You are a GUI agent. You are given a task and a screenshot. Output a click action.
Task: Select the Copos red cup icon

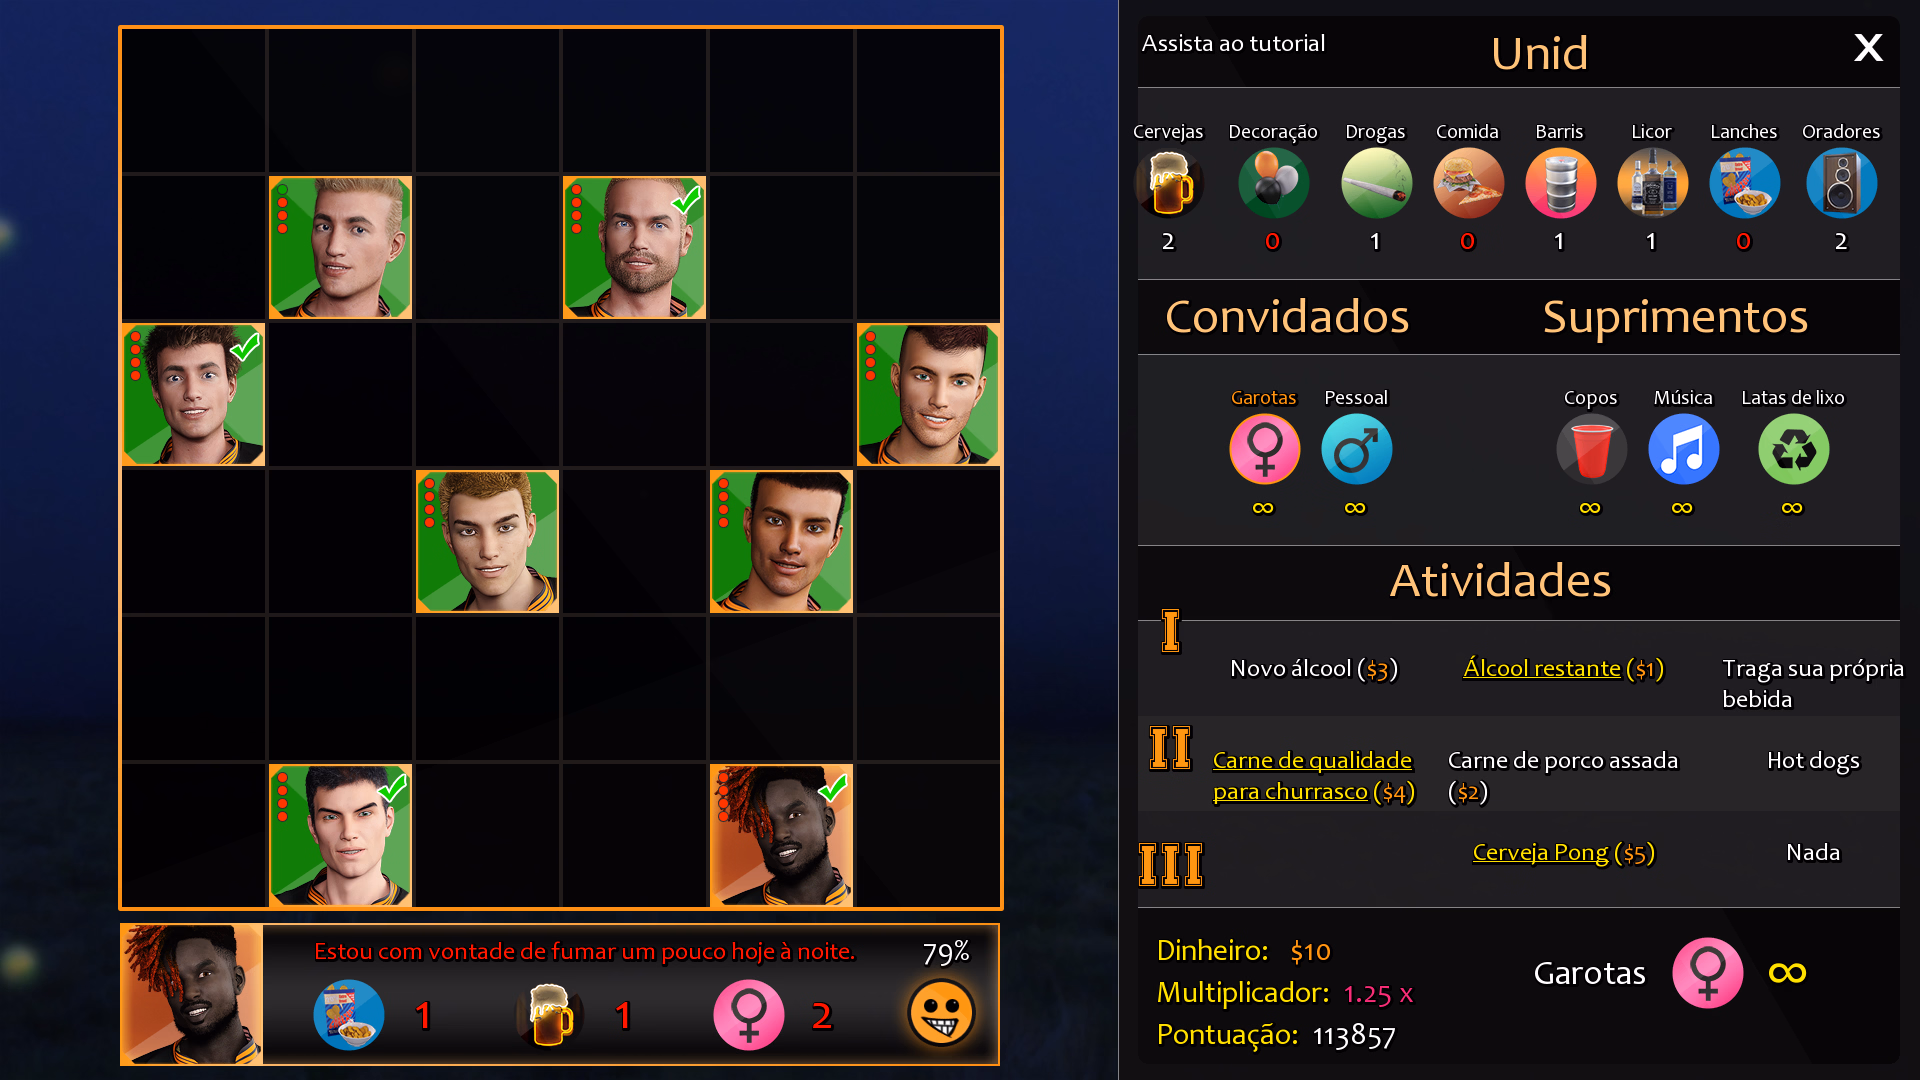click(x=1591, y=449)
